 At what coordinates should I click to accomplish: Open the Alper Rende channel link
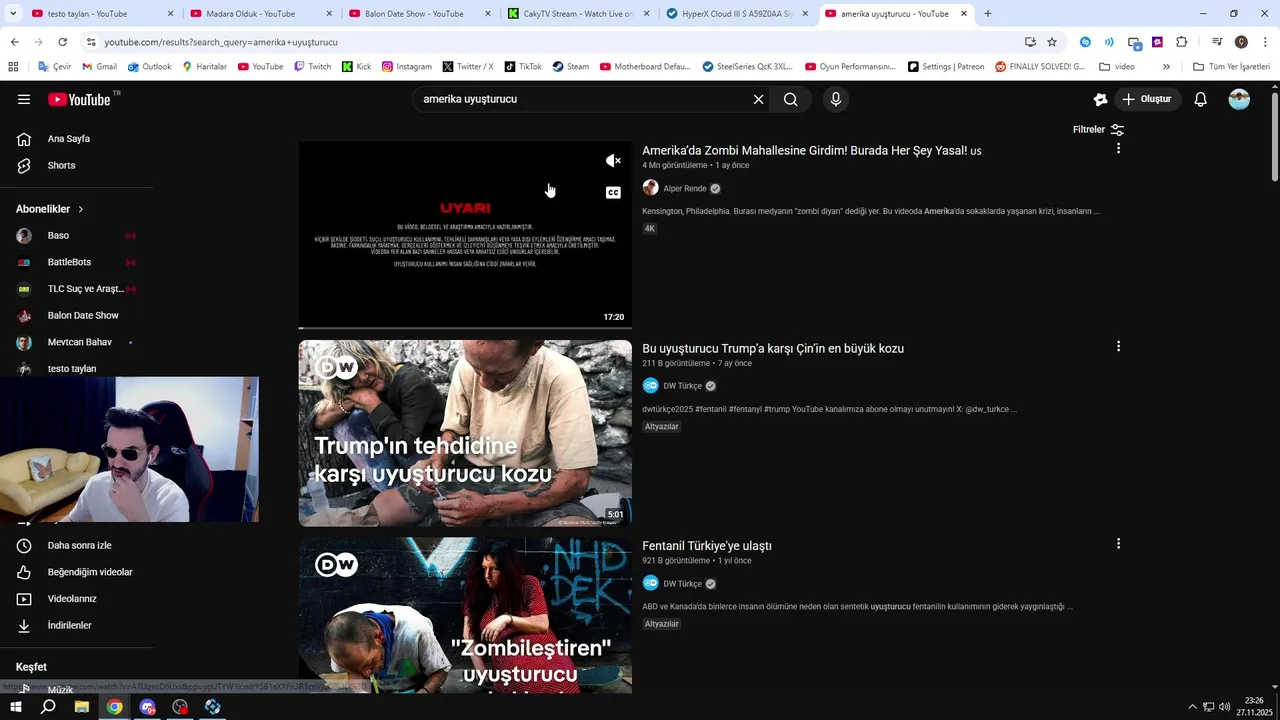(x=684, y=188)
